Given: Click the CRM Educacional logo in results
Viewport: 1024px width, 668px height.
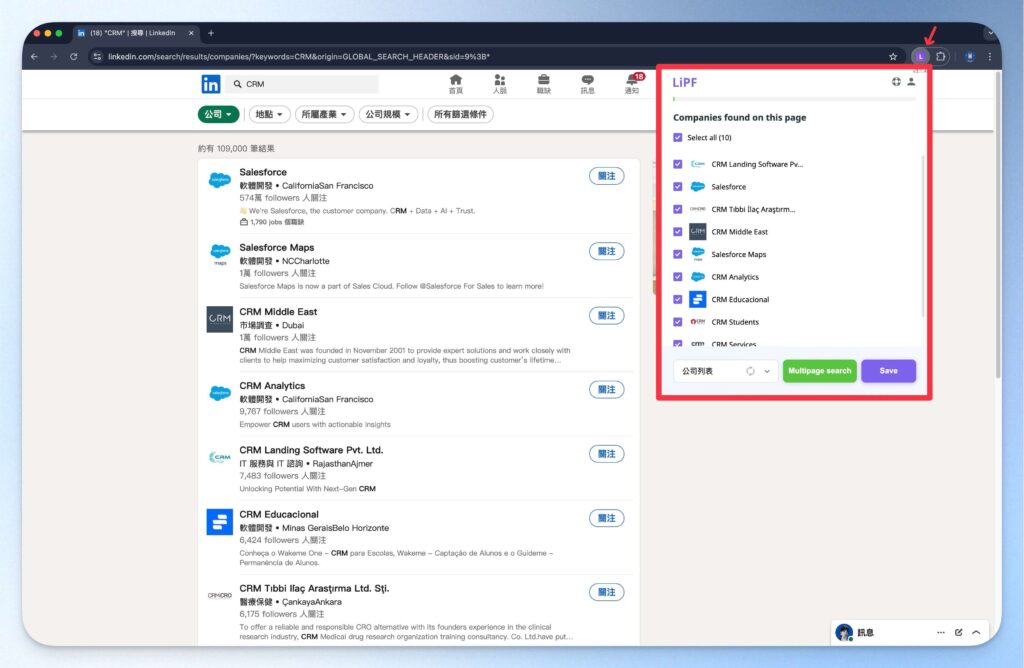Looking at the screenshot, I should (219, 522).
